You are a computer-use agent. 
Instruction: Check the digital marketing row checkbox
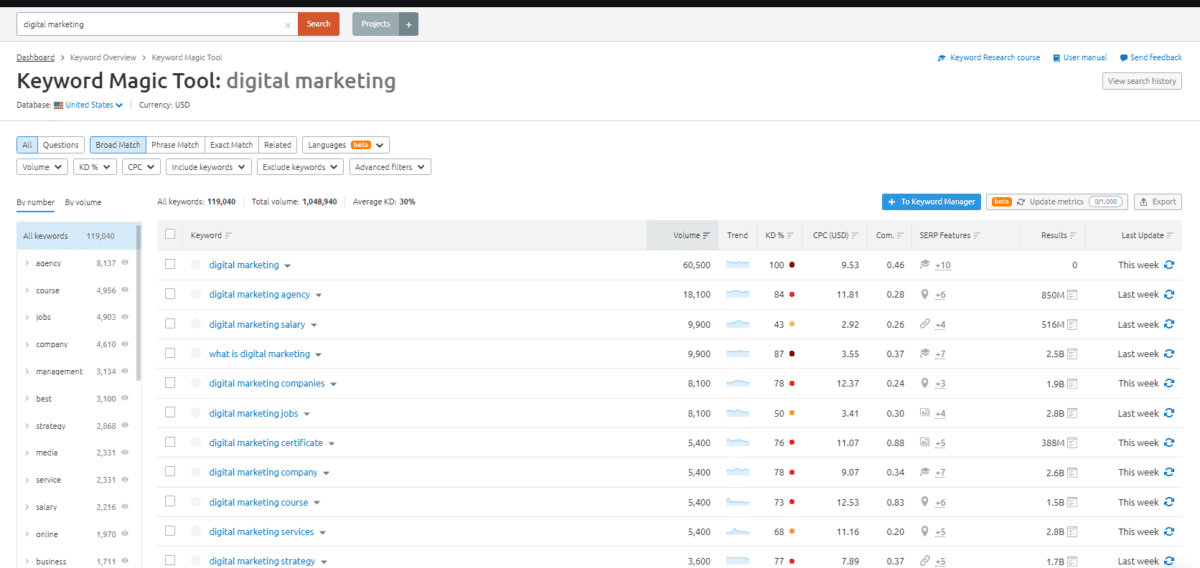(170, 265)
